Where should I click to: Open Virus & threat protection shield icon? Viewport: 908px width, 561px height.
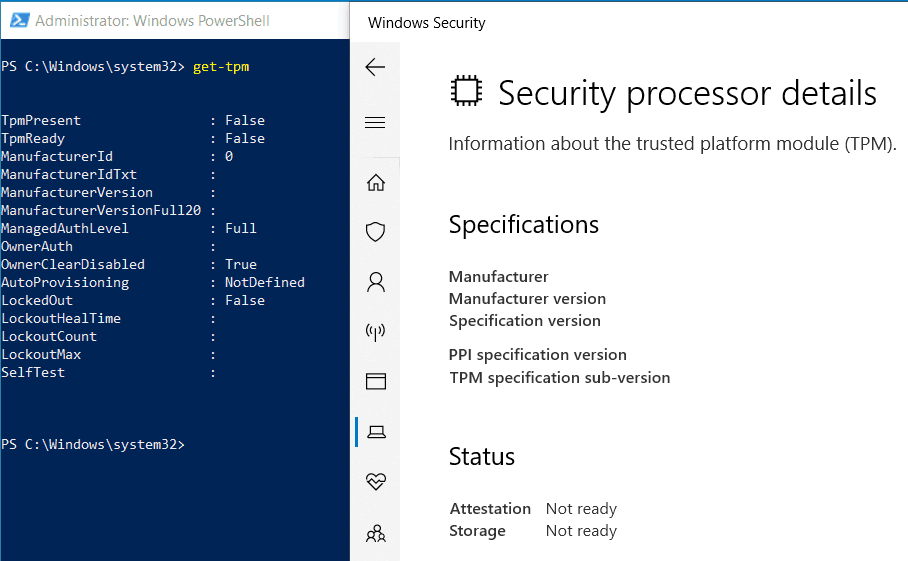click(x=376, y=232)
